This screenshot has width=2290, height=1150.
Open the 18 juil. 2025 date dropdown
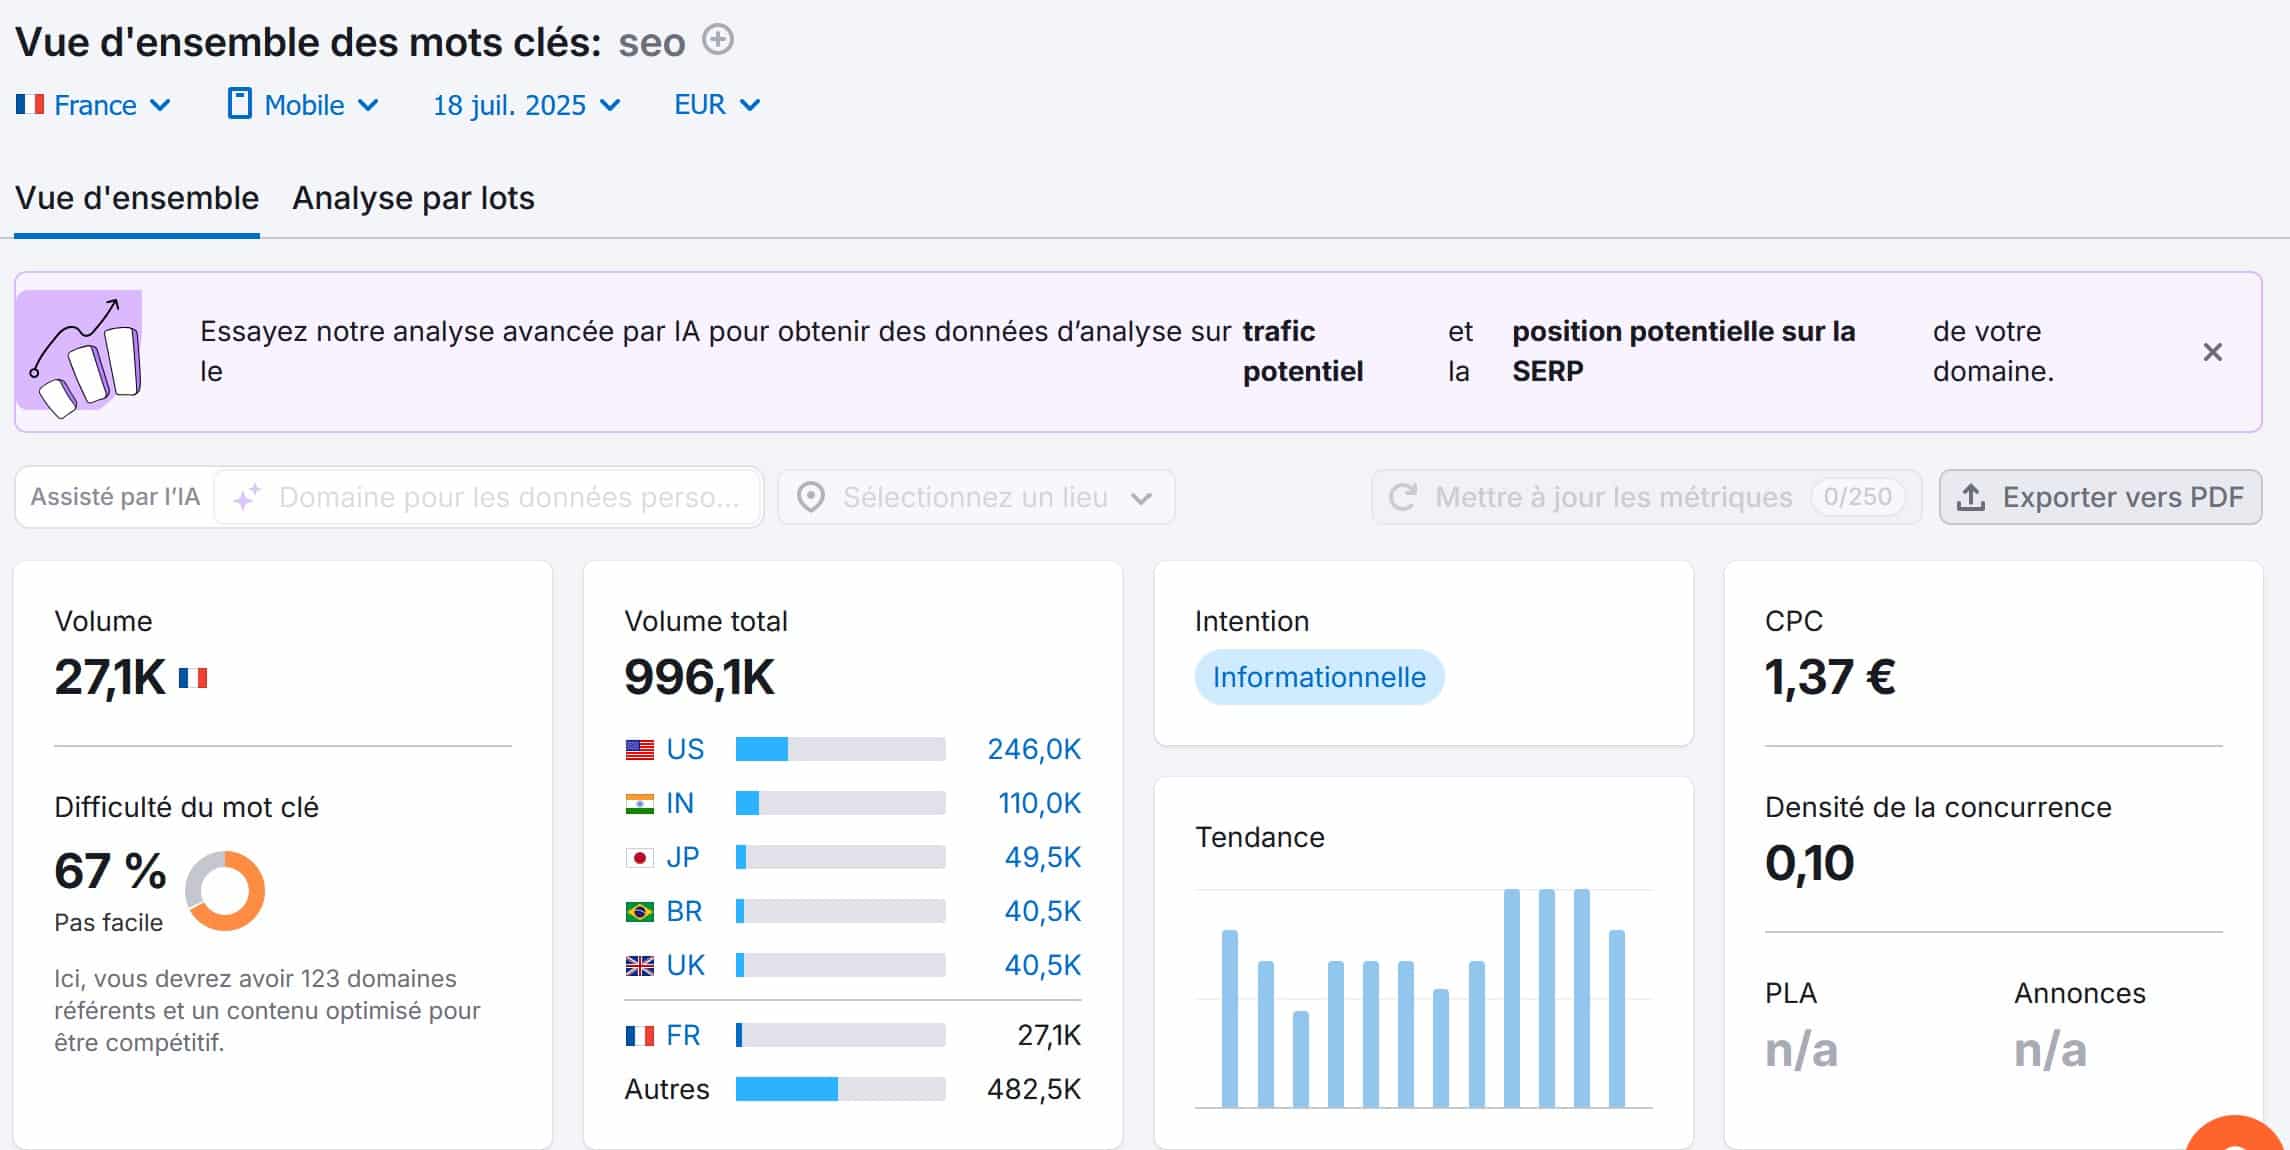click(x=526, y=105)
